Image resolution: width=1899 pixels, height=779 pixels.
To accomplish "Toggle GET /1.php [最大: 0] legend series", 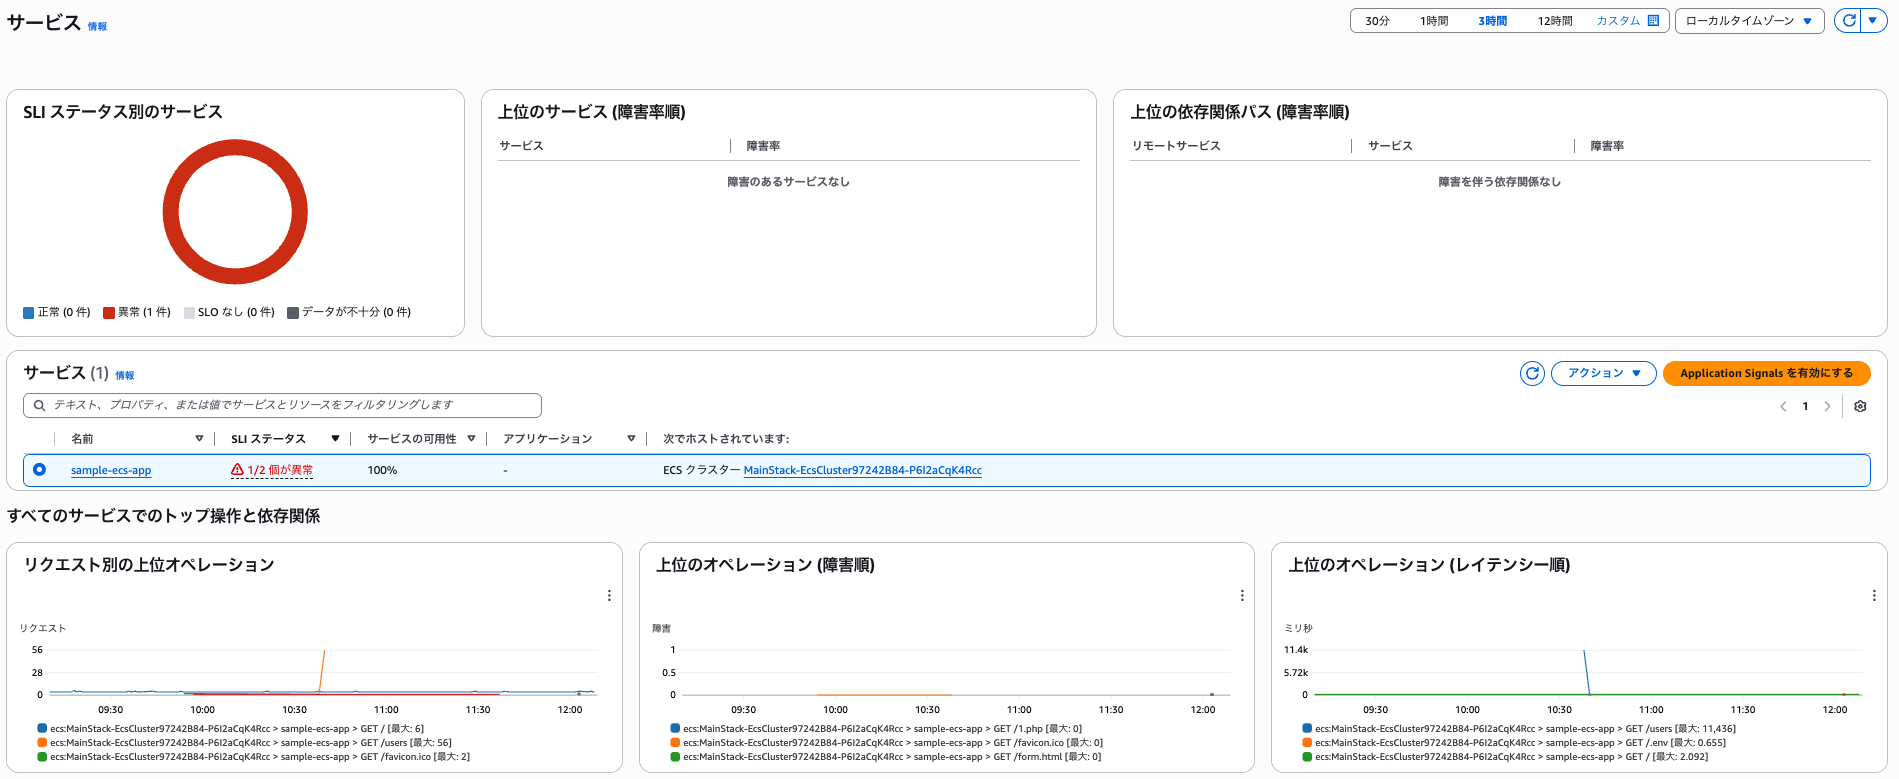I will [x=876, y=729].
